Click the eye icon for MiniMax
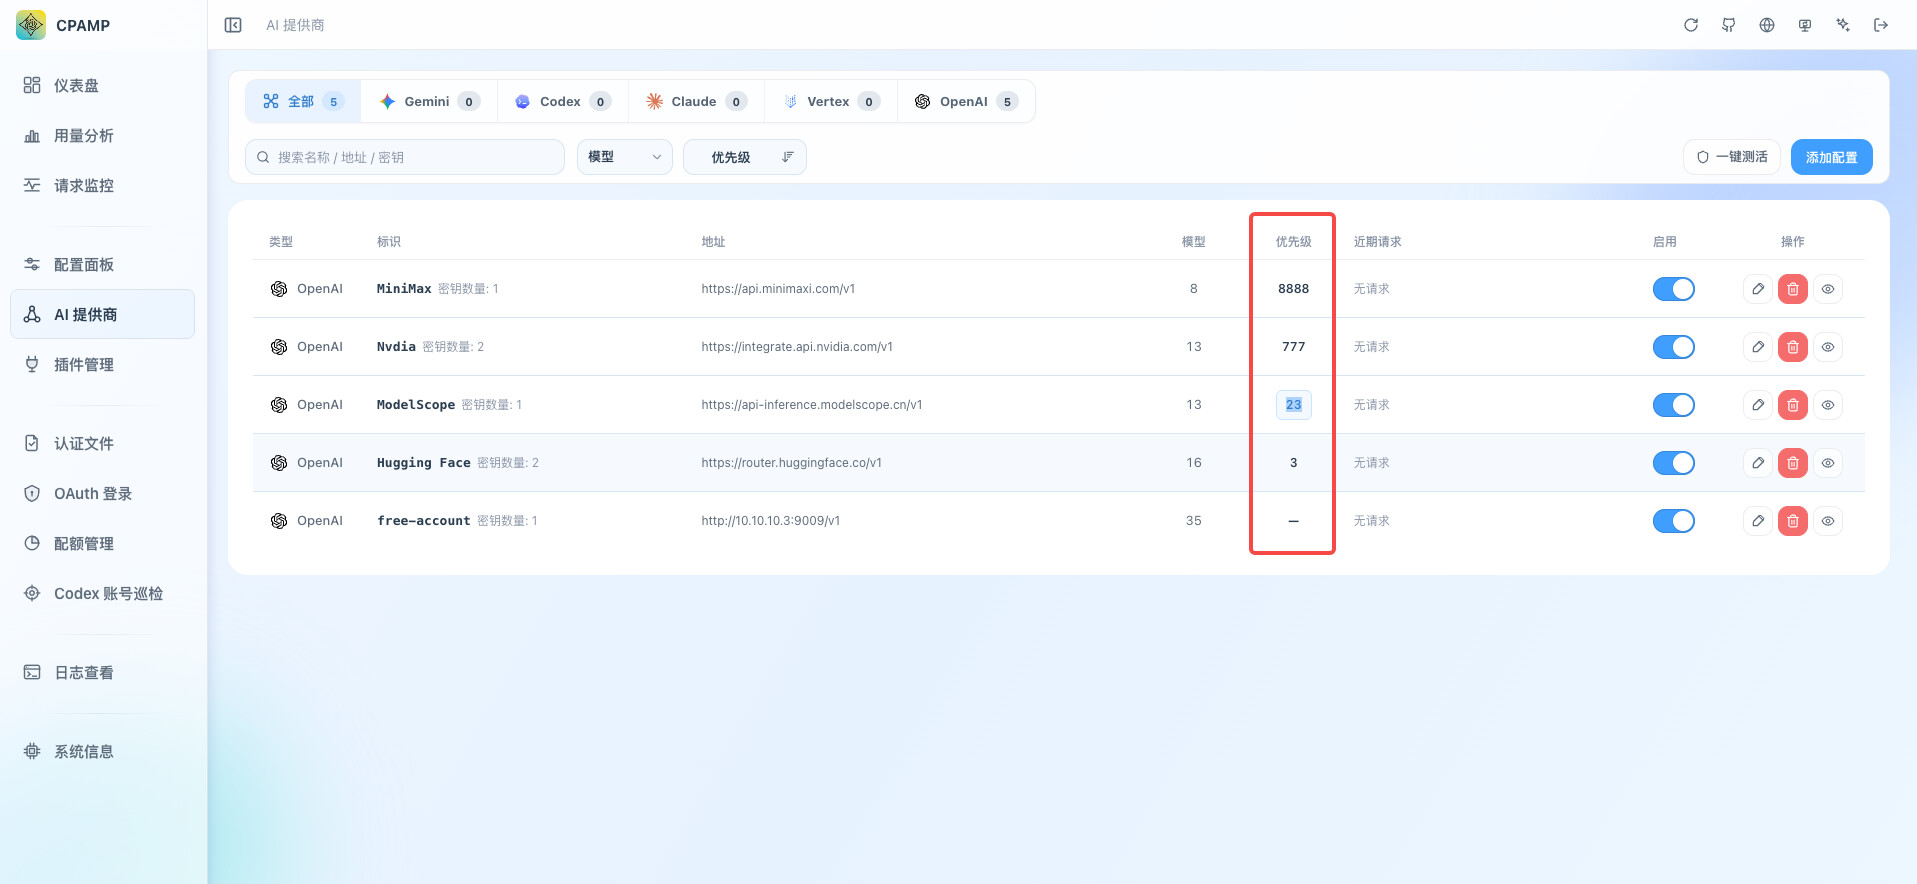Viewport: 1917px width, 884px height. pos(1828,289)
